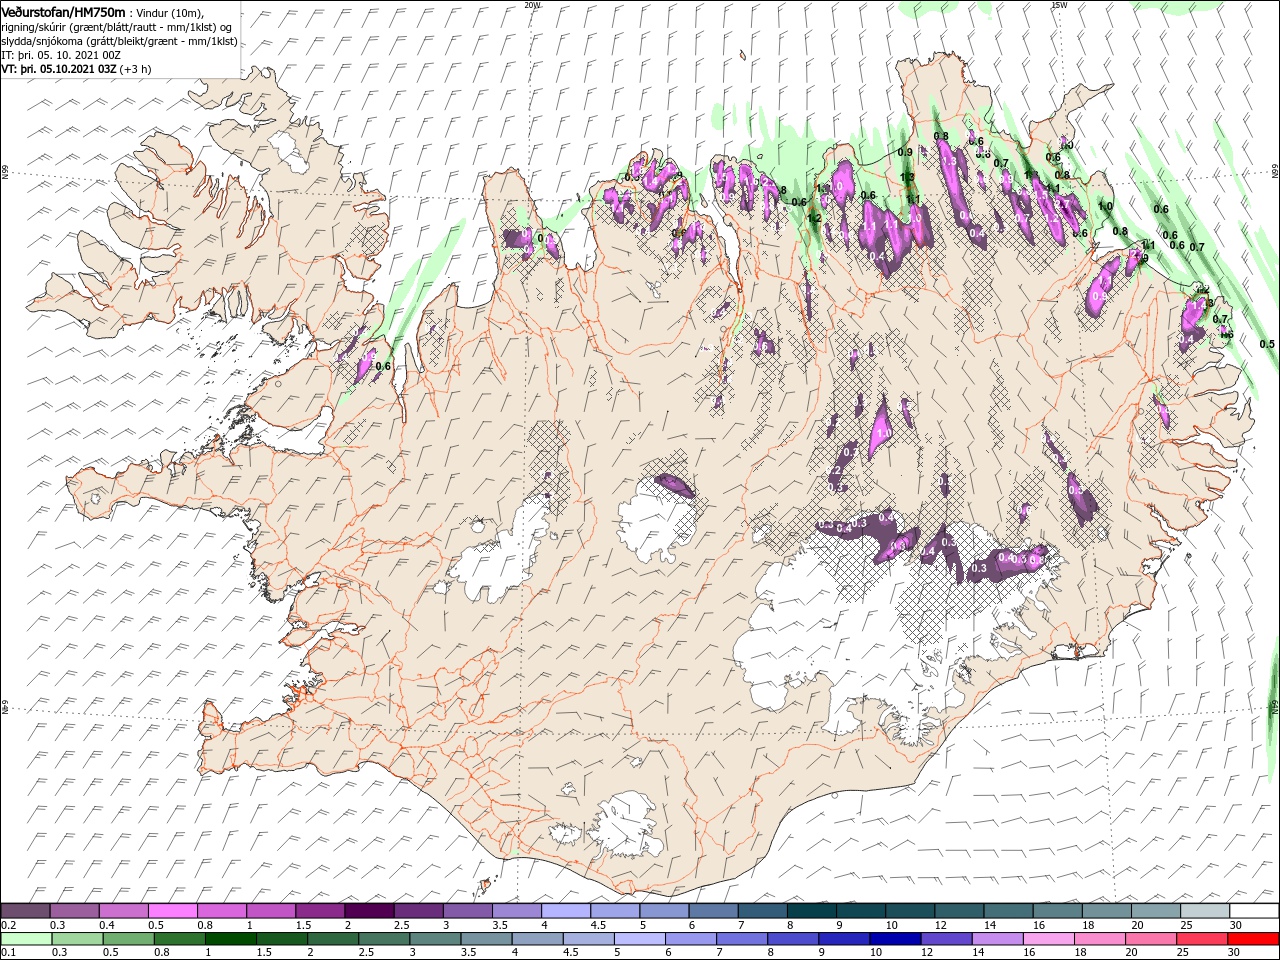Pick the lower legend swatch starting at 2.5
Image resolution: width=1280 pixels, height=960 pixels.
point(384,939)
